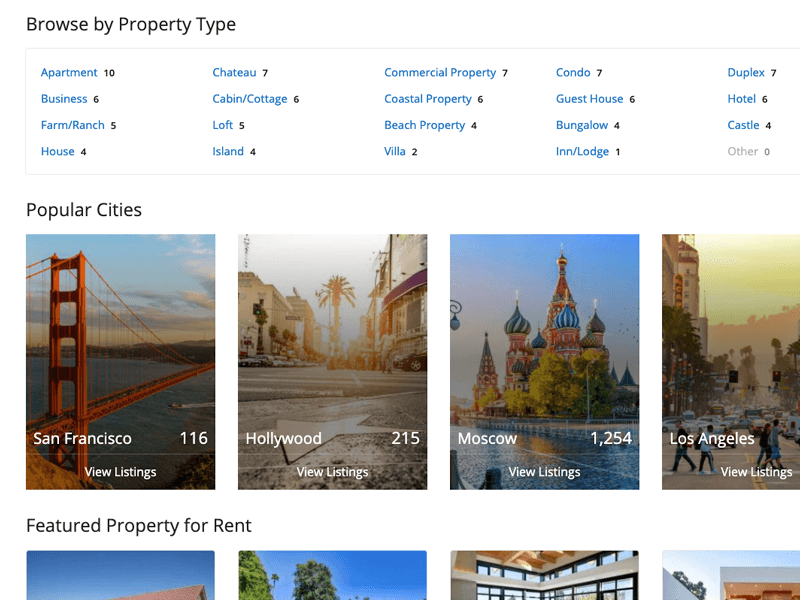This screenshot has height=600, width=800.
Task: Select Commercial Property category
Action: tap(440, 72)
